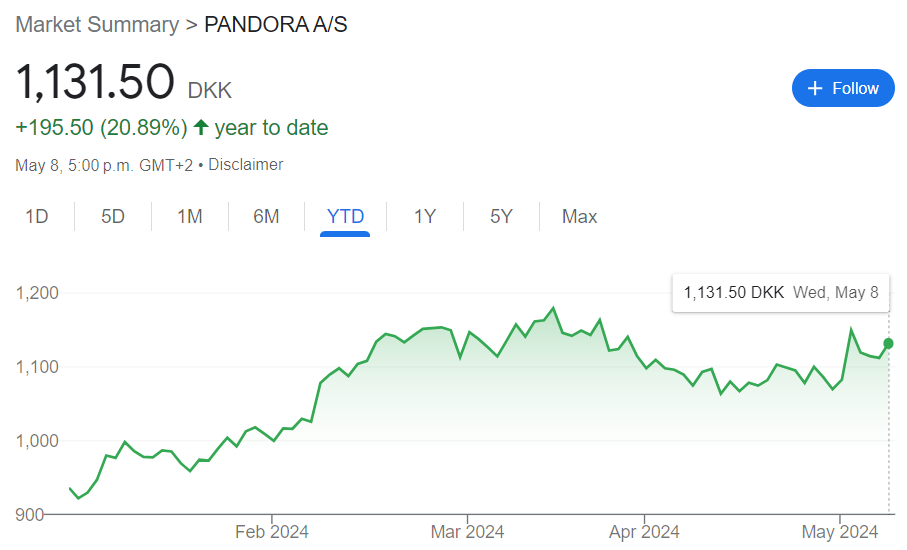
Task: Open the Disclaimer link
Action: (x=246, y=165)
